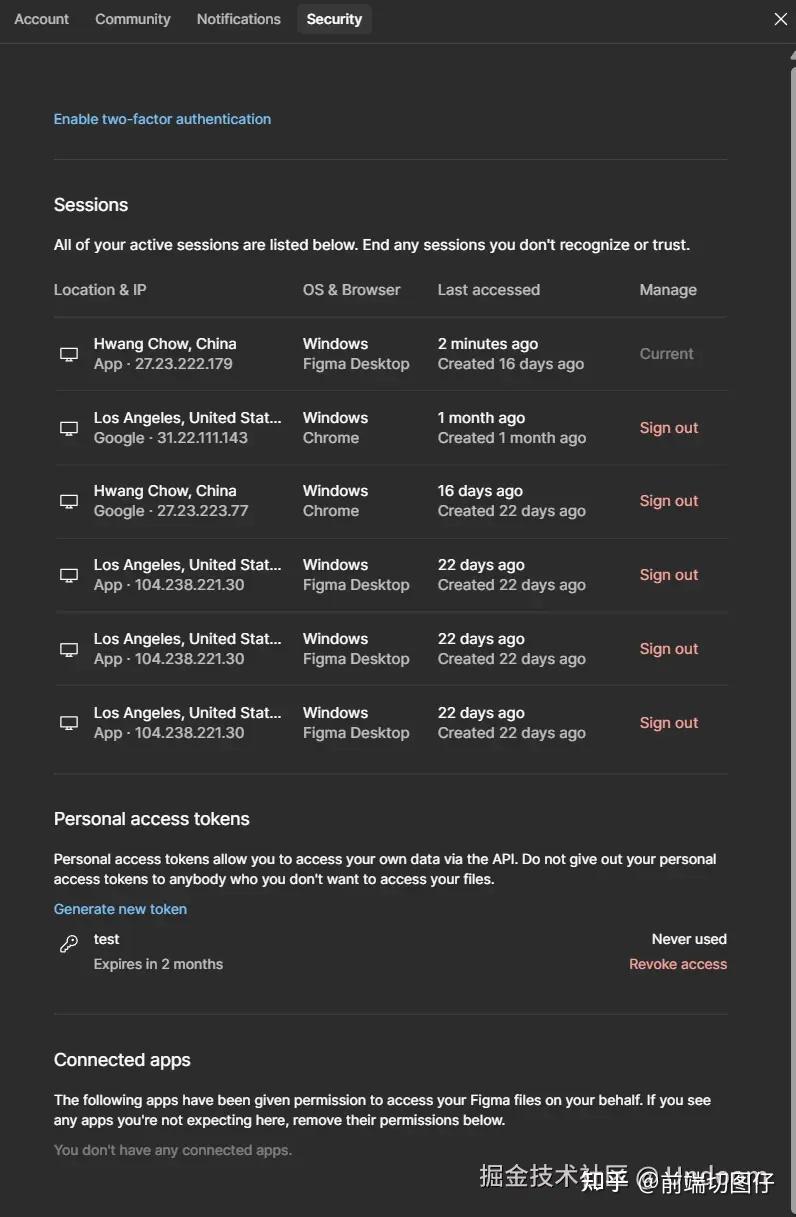Click Generate new token link
Image resolution: width=796 pixels, height=1217 pixels.
coord(120,909)
